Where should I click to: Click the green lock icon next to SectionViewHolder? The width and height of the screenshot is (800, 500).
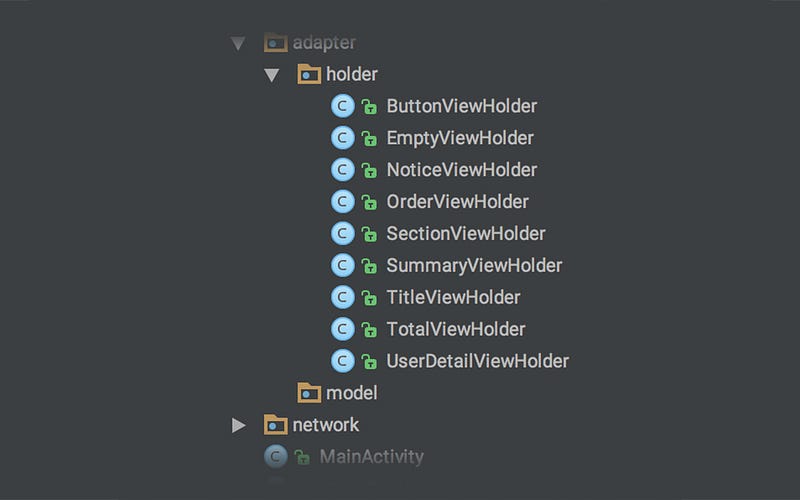(x=369, y=234)
